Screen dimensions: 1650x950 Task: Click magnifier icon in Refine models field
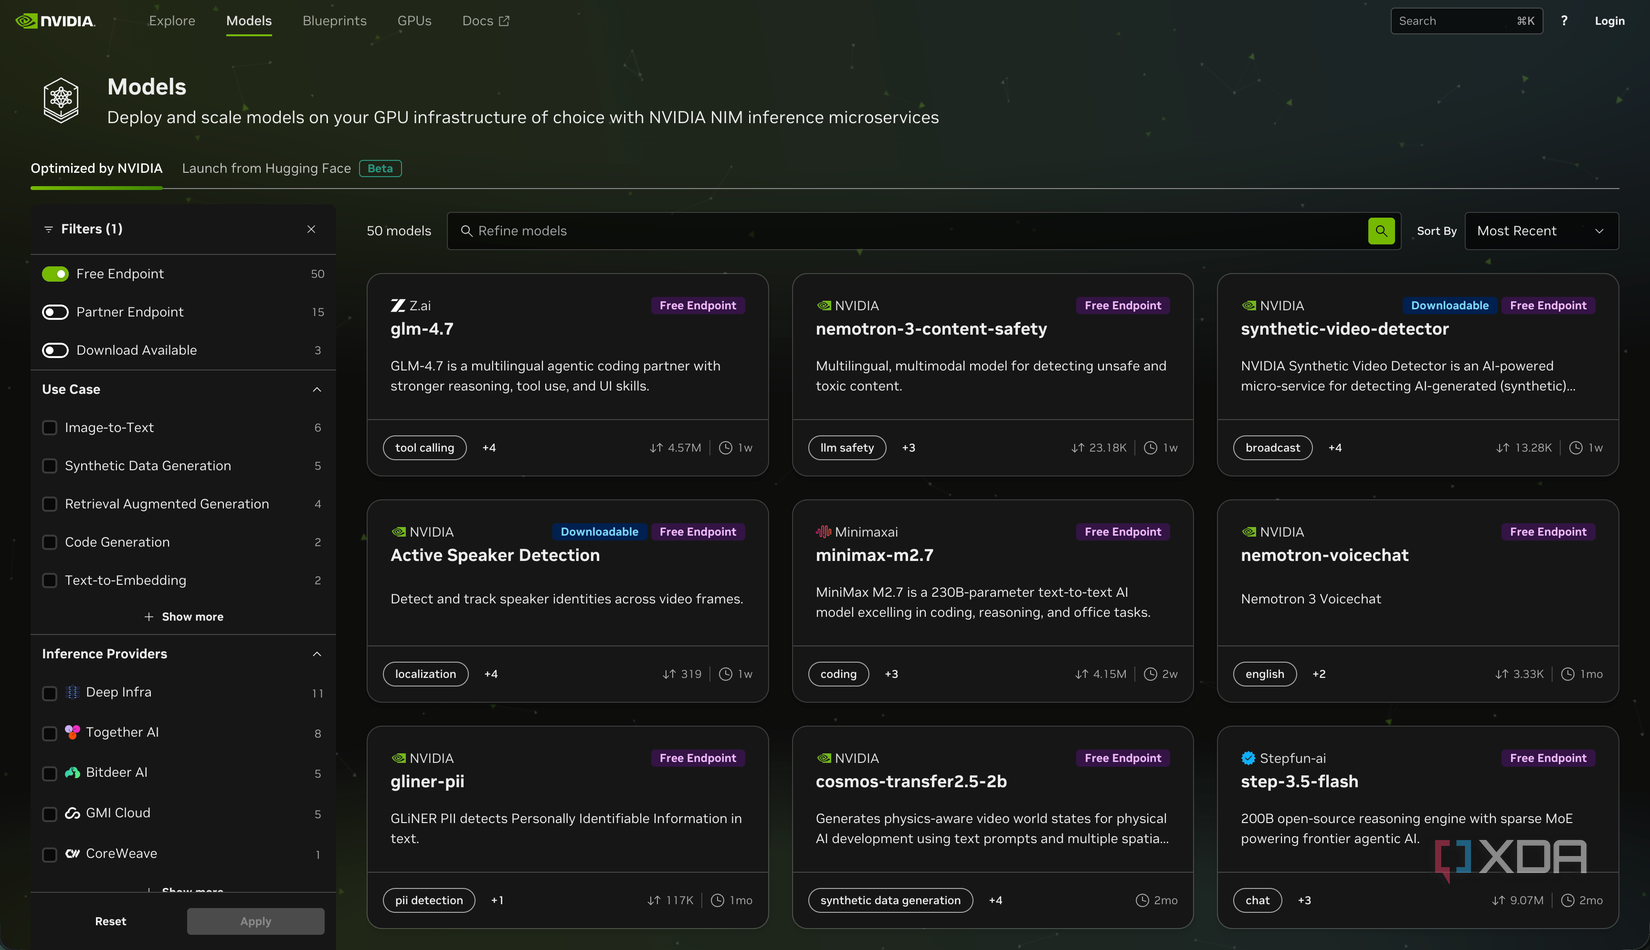click(x=466, y=231)
